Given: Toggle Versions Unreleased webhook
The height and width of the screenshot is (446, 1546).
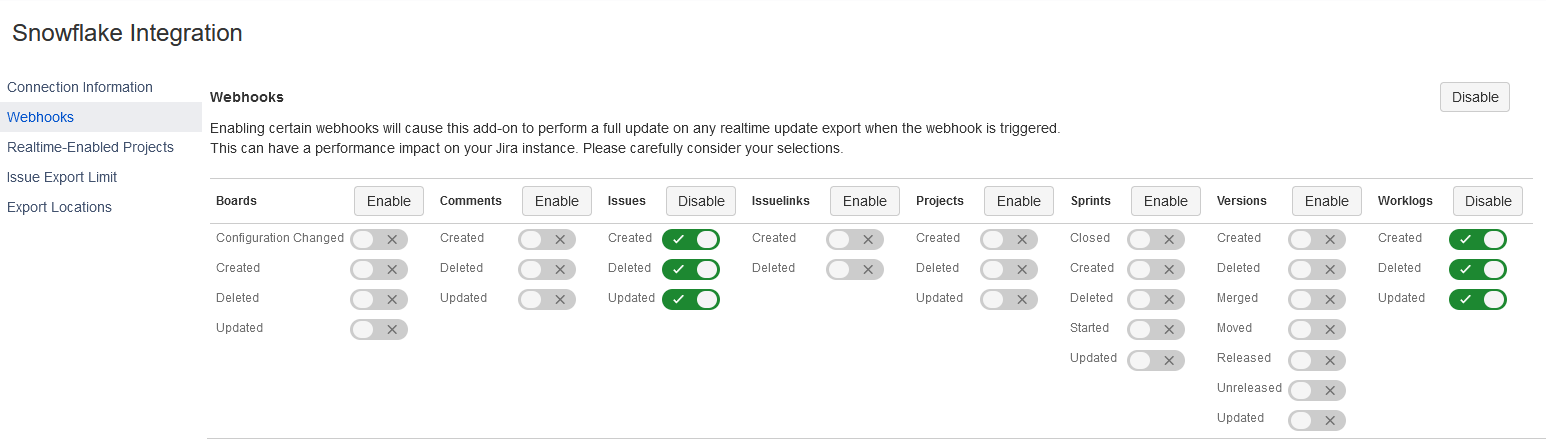Looking at the screenshot, I should (x=1317, y=390).
